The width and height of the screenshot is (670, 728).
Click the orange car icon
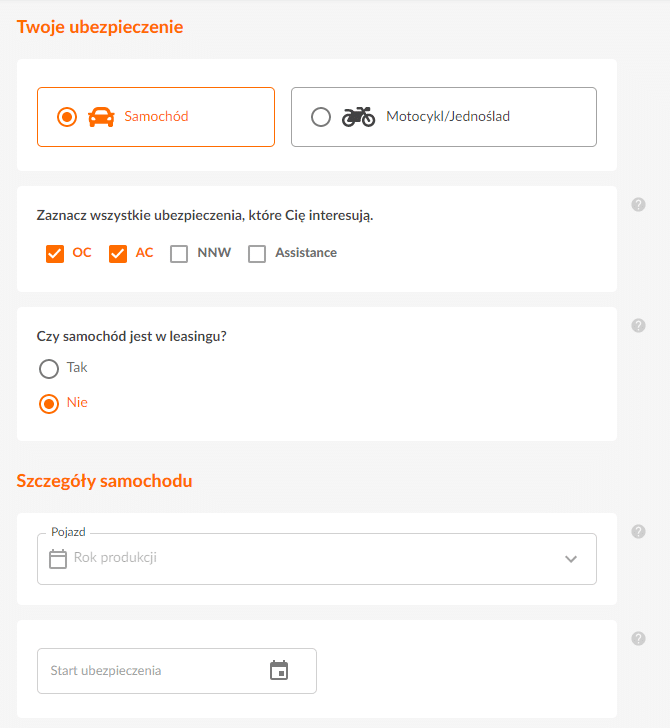[x=101, y=117]
